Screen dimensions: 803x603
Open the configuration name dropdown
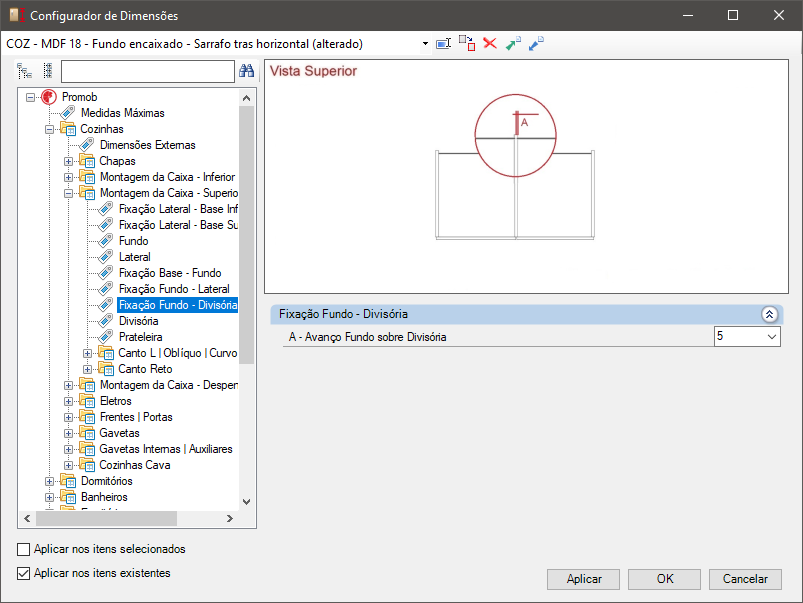click(x=425, y=44)
